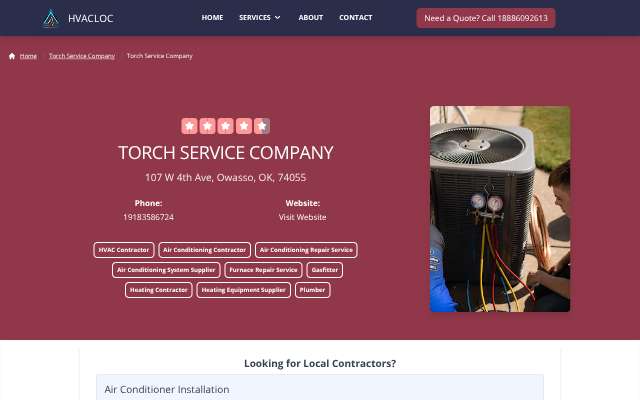
Task: Select the HVAC Contractor tag
Action: tap(124, 250)
